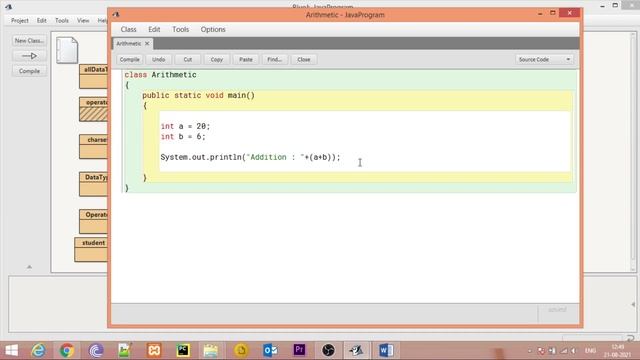
Task: Open PyCharm from the taskbar
Action: coord(183,350)
